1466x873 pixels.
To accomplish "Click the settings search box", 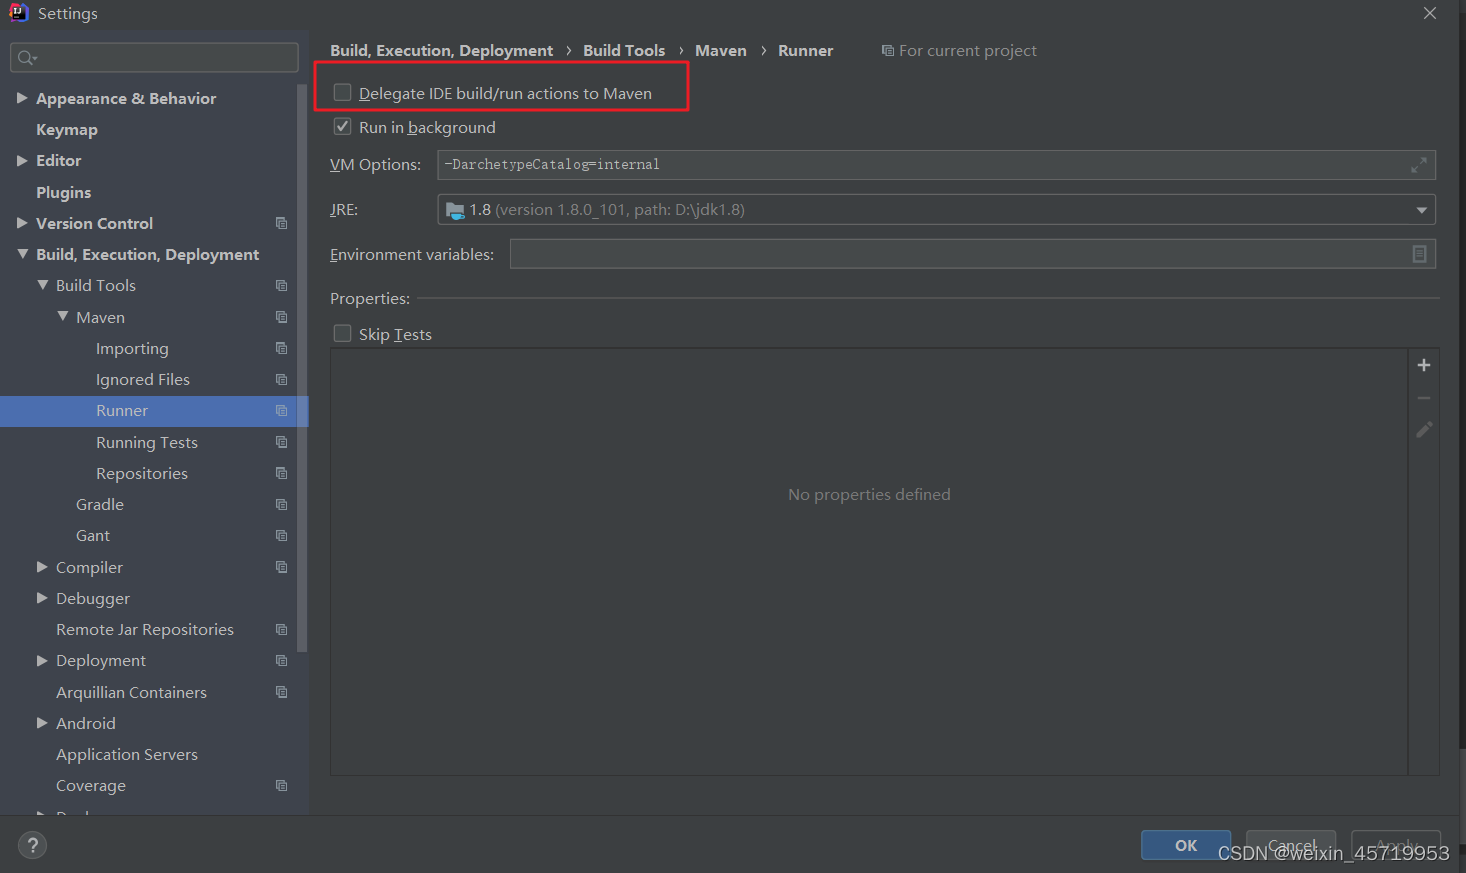I will tap(154, 57).
